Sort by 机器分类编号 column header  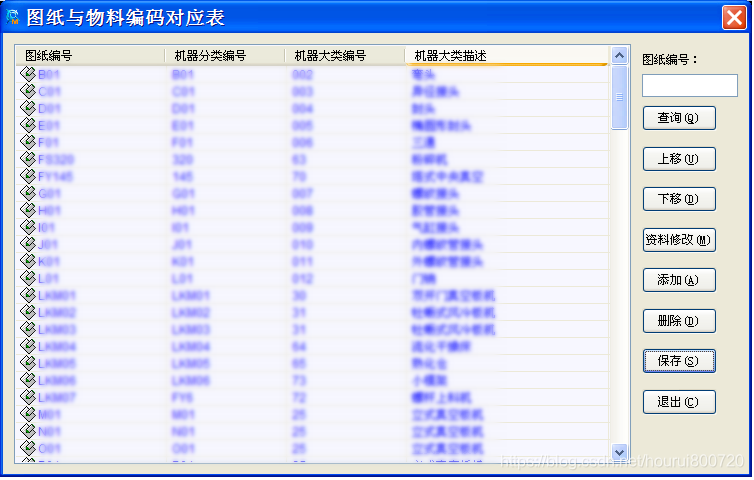click(x=224, y=56)
